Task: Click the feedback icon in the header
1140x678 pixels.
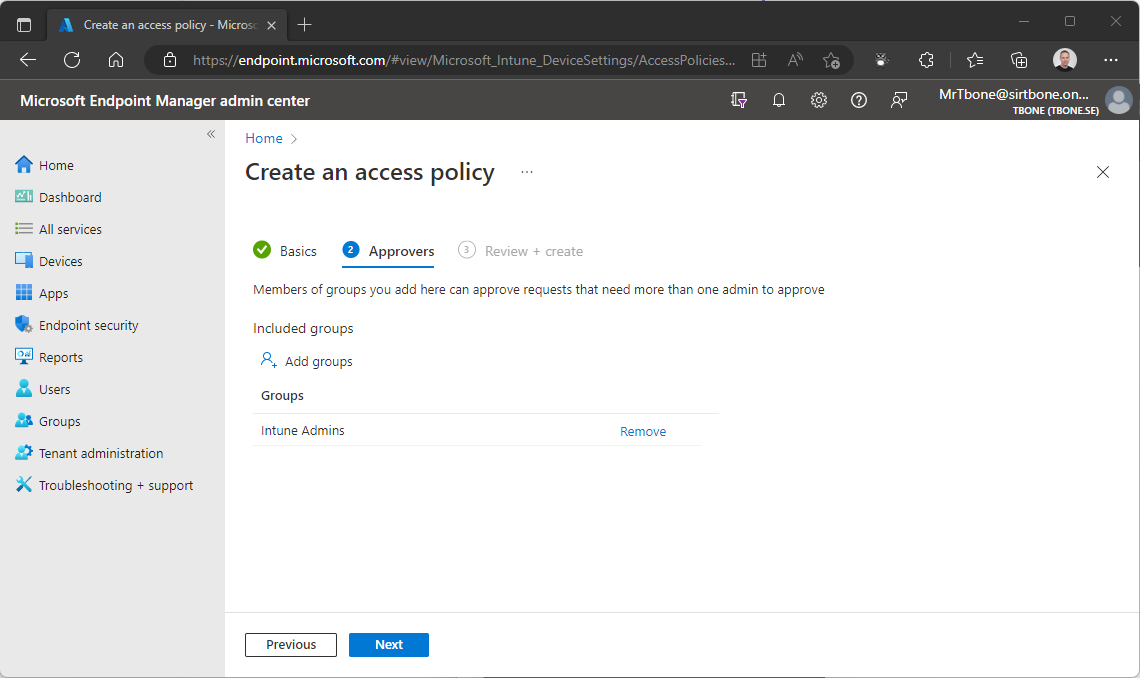Action: pyautogui.click(x=898, y=100)
